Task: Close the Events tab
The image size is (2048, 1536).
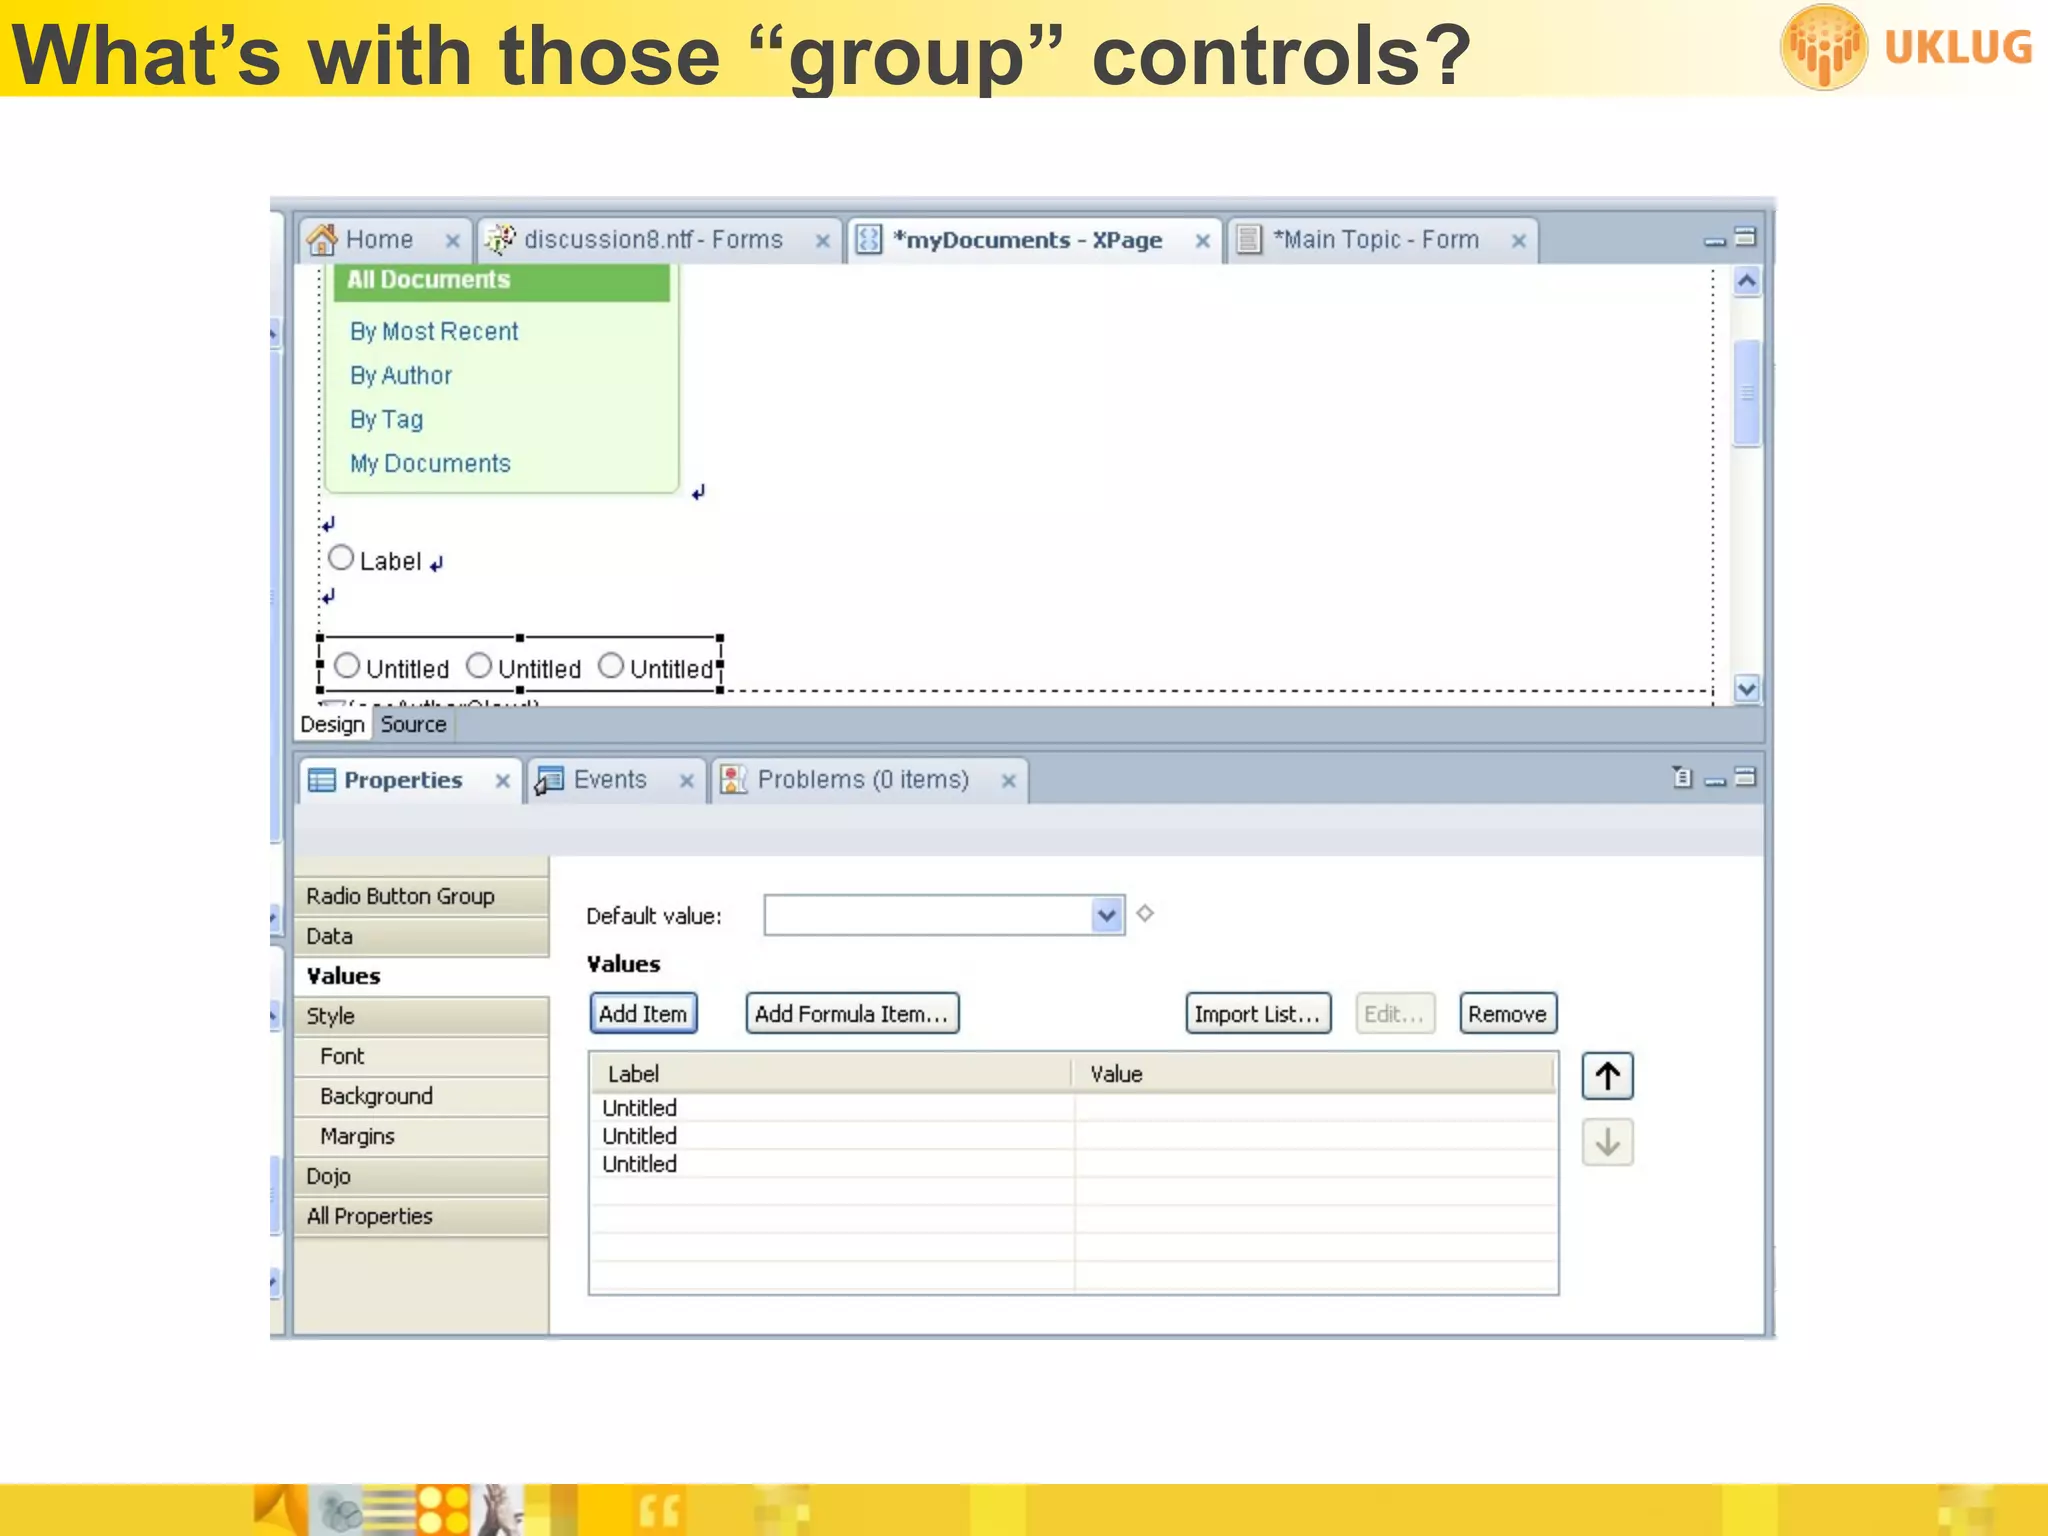Action: (687, 781)
